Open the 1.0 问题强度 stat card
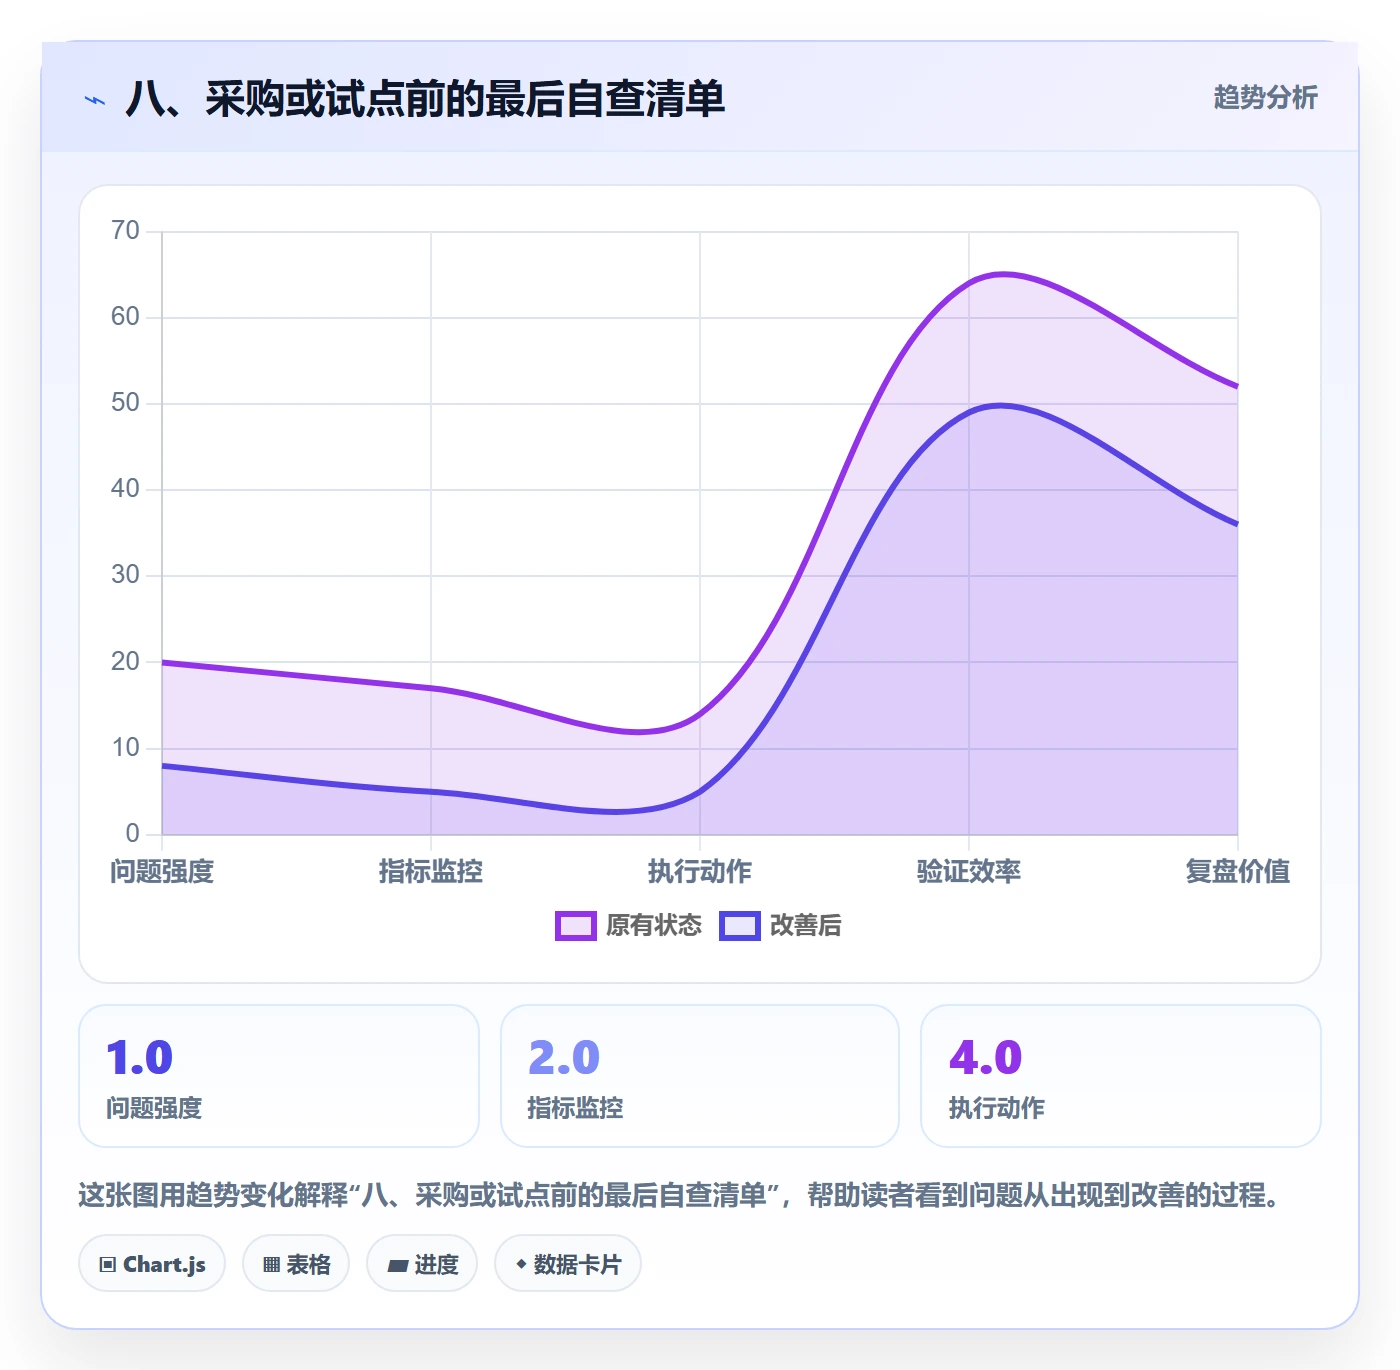This screenshot has height=1370, width=1400. pyautogui.click(x=279, y=1076)
